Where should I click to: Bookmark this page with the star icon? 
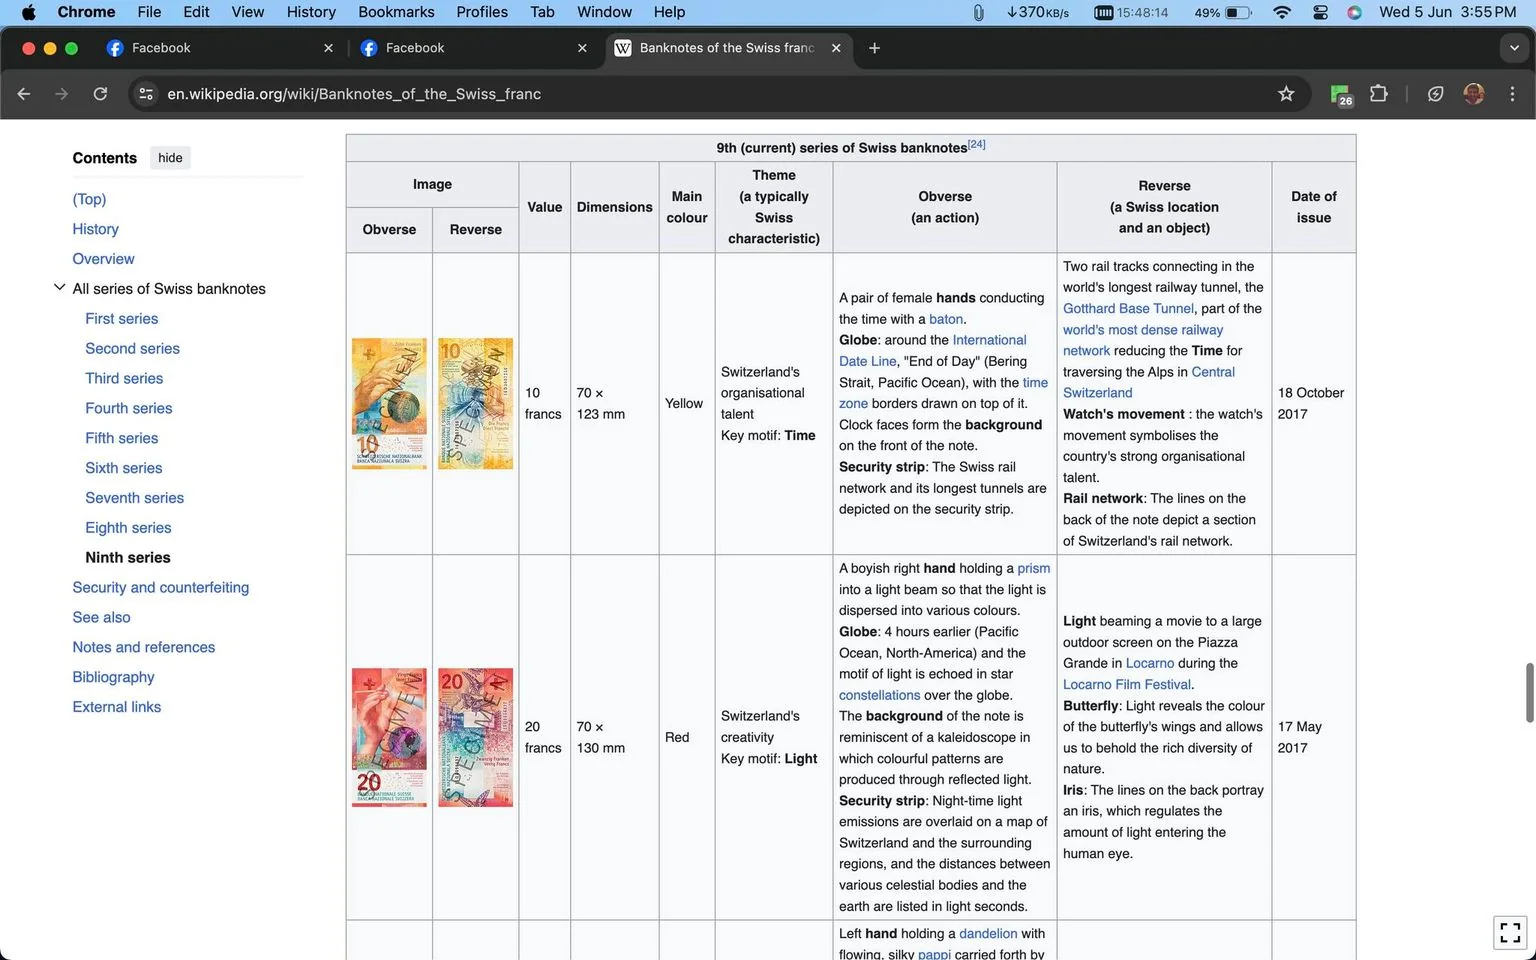[x=1286, y=94]
